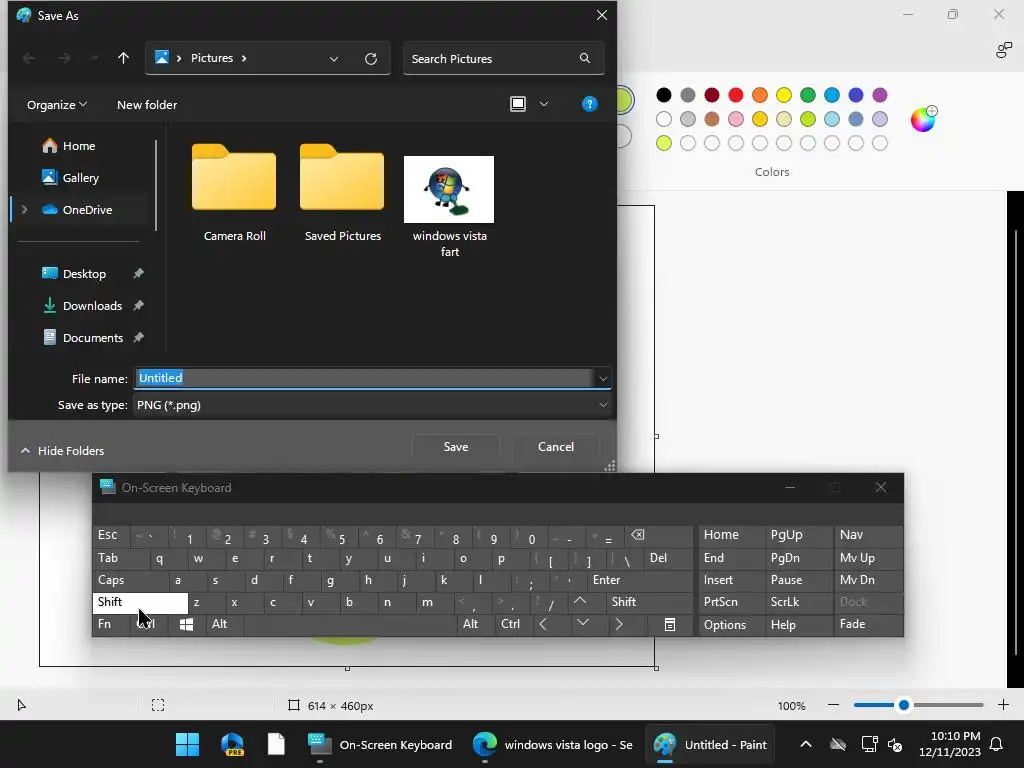Viewport: 1024px width, 768px height.
Task: Open the blank document icon on the taskbar
Action: 276,744
